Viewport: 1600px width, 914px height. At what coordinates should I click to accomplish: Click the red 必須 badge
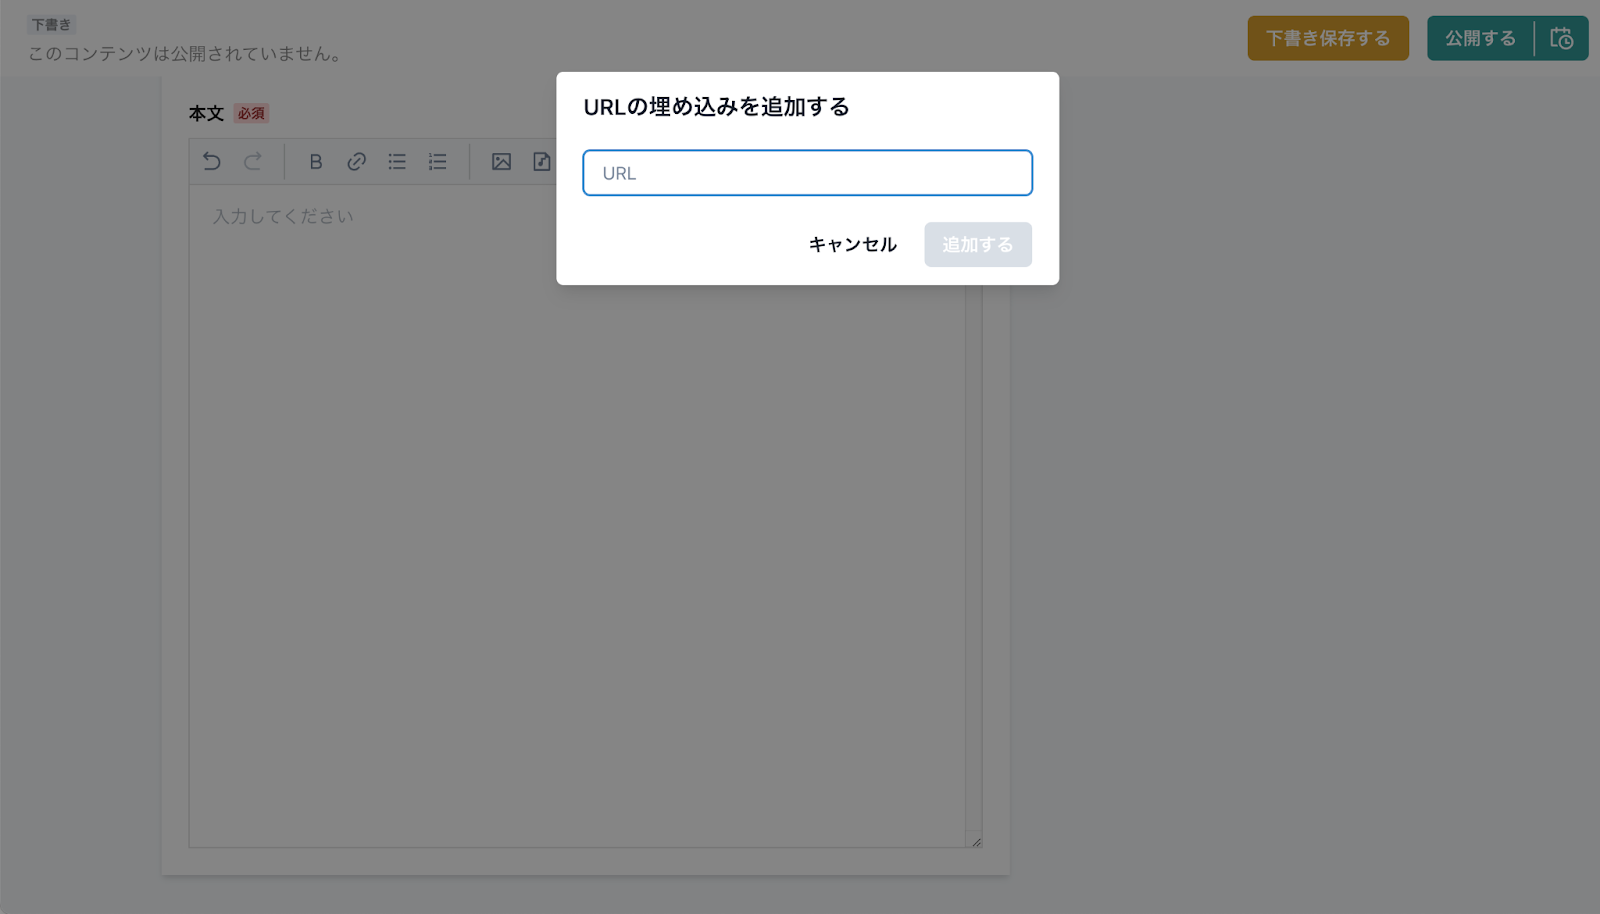[251, 113]
